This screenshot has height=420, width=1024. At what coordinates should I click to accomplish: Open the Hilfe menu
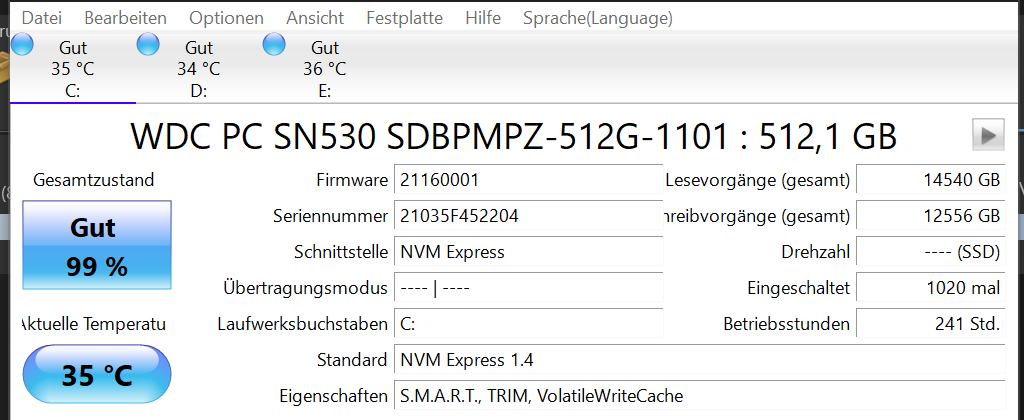coord(483,18)
